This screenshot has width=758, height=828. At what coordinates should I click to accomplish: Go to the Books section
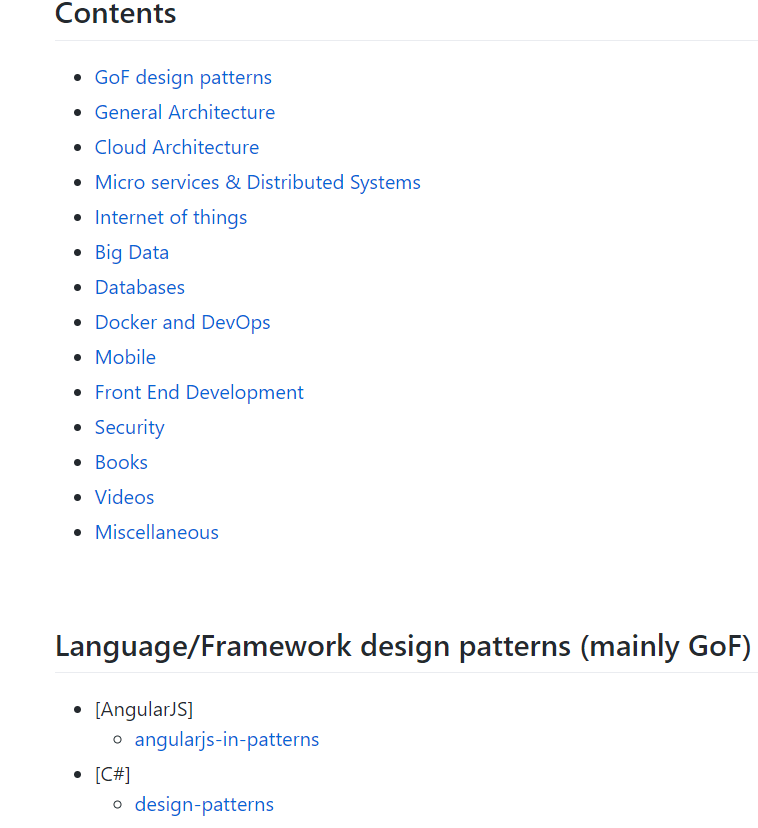click(121, 463)
